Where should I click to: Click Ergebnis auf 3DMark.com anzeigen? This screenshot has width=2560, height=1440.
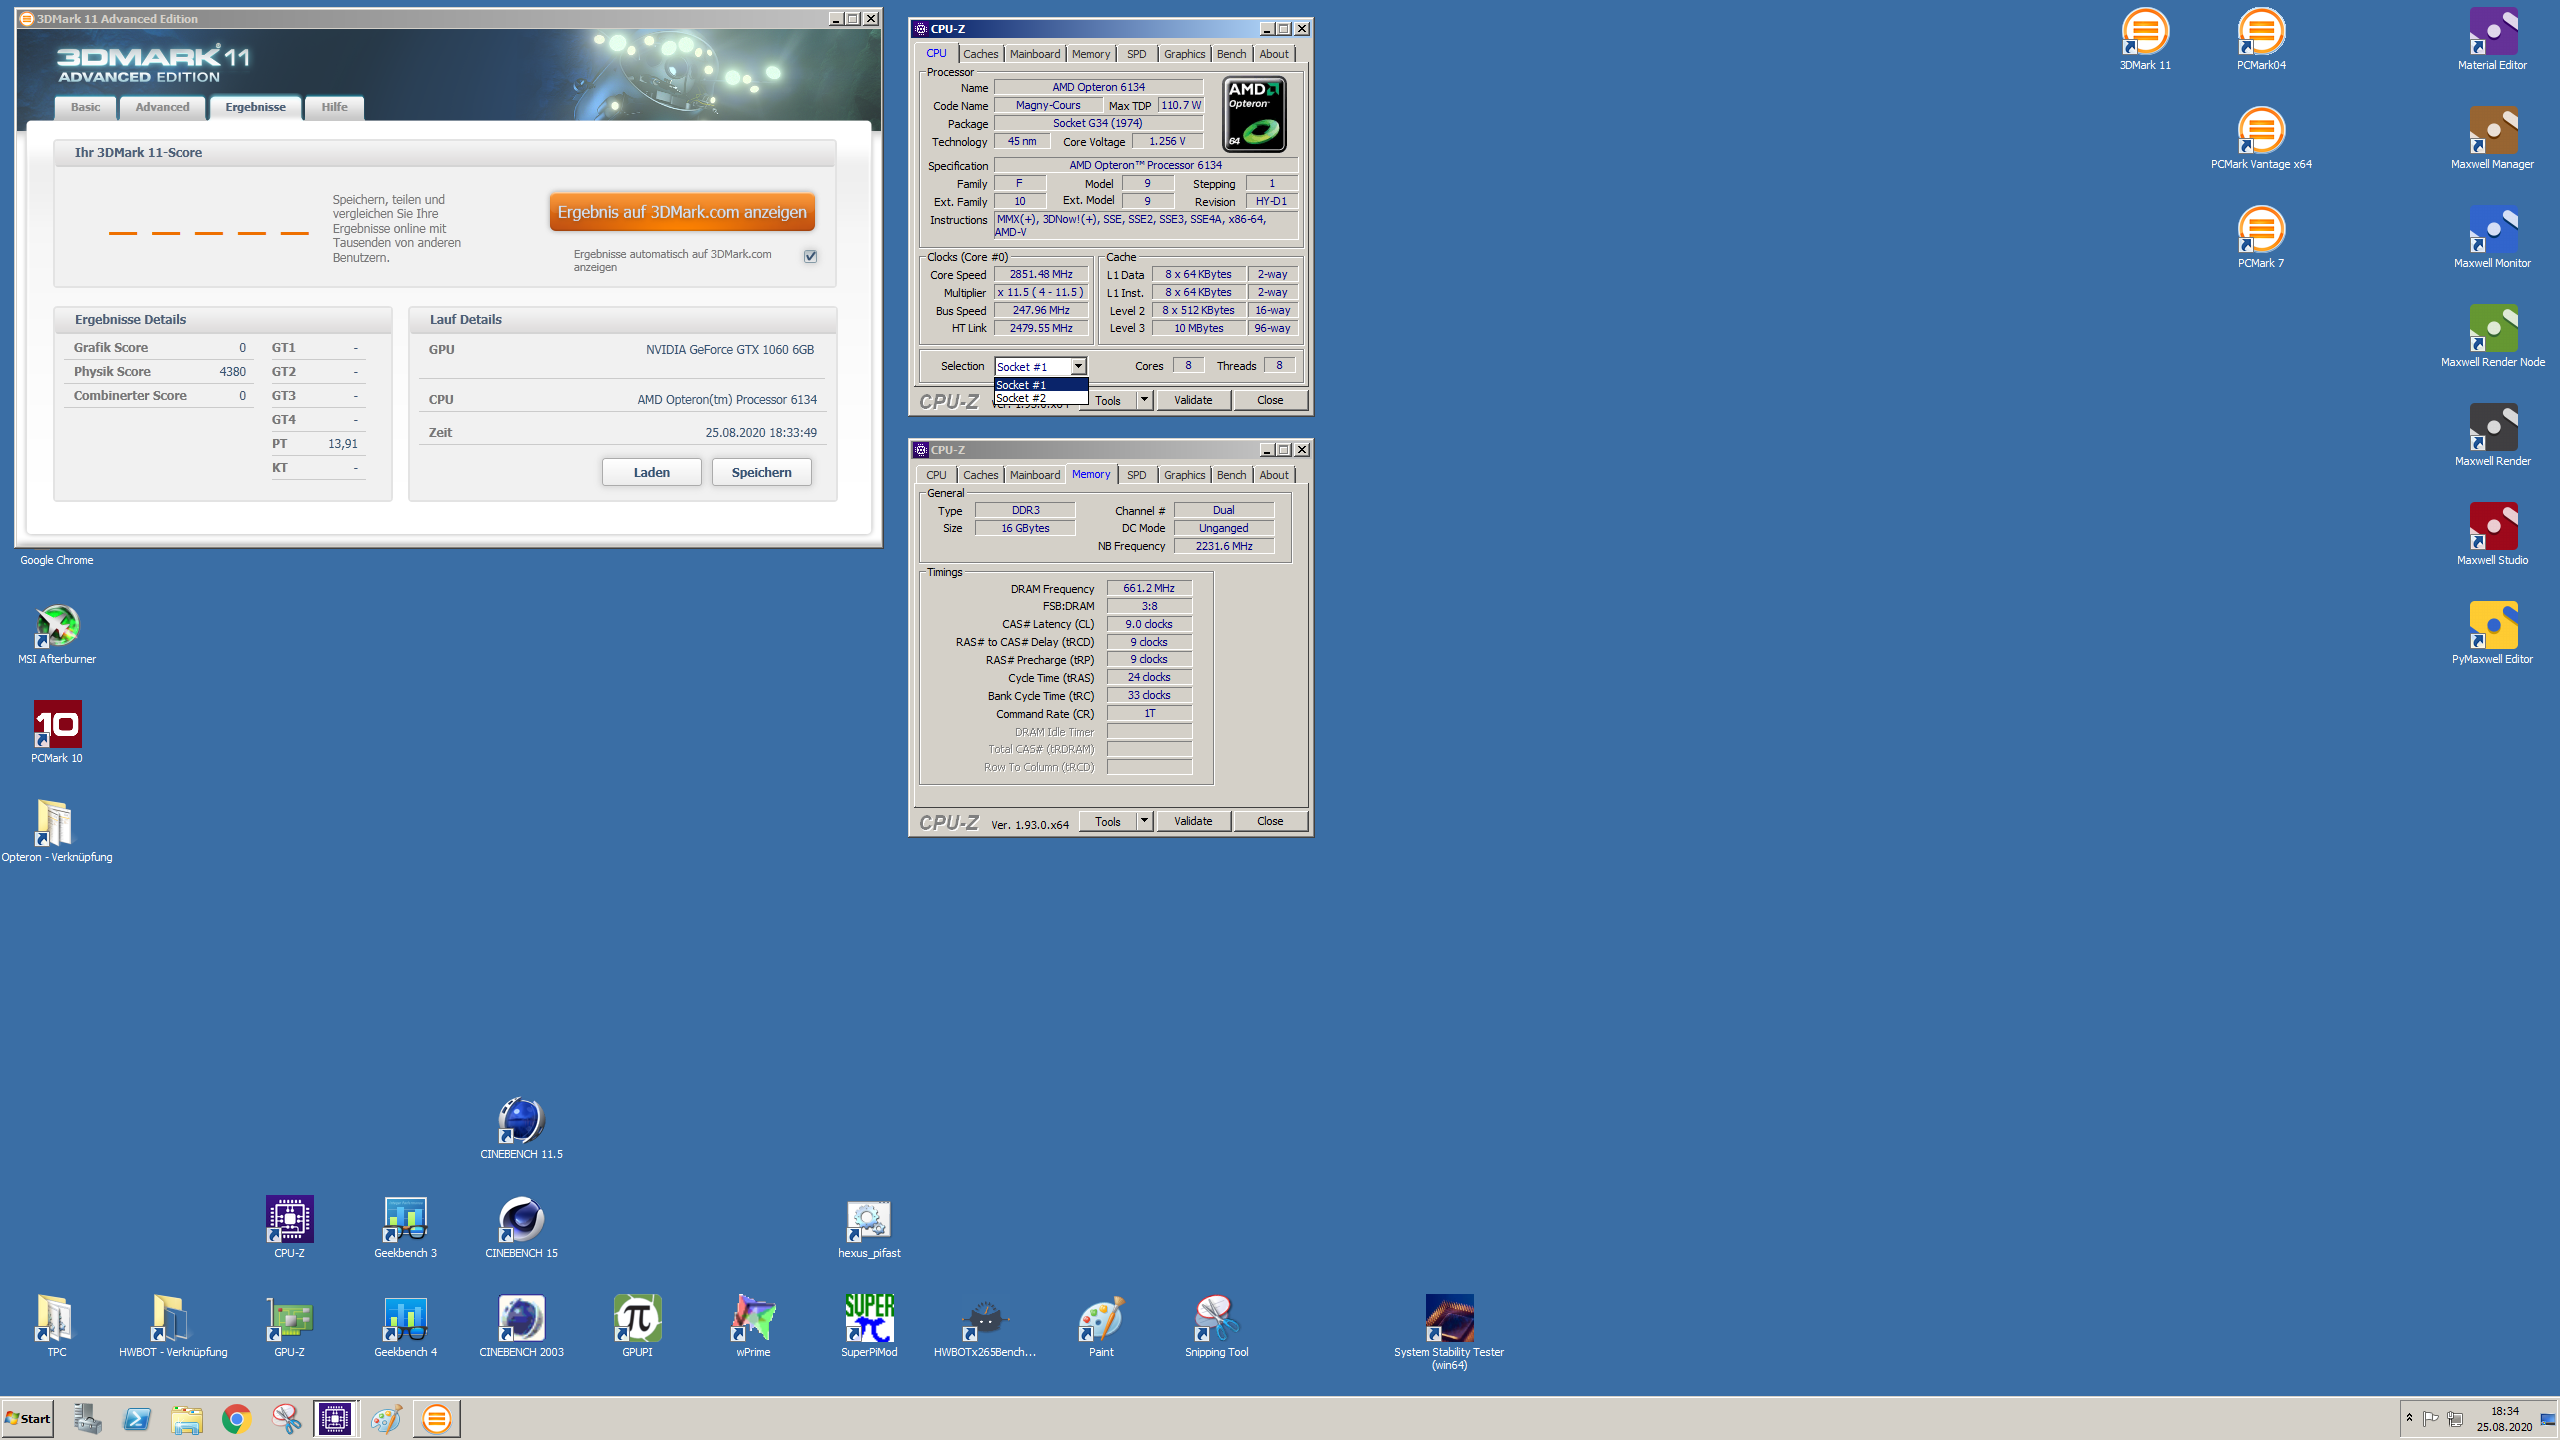(682, 212)
